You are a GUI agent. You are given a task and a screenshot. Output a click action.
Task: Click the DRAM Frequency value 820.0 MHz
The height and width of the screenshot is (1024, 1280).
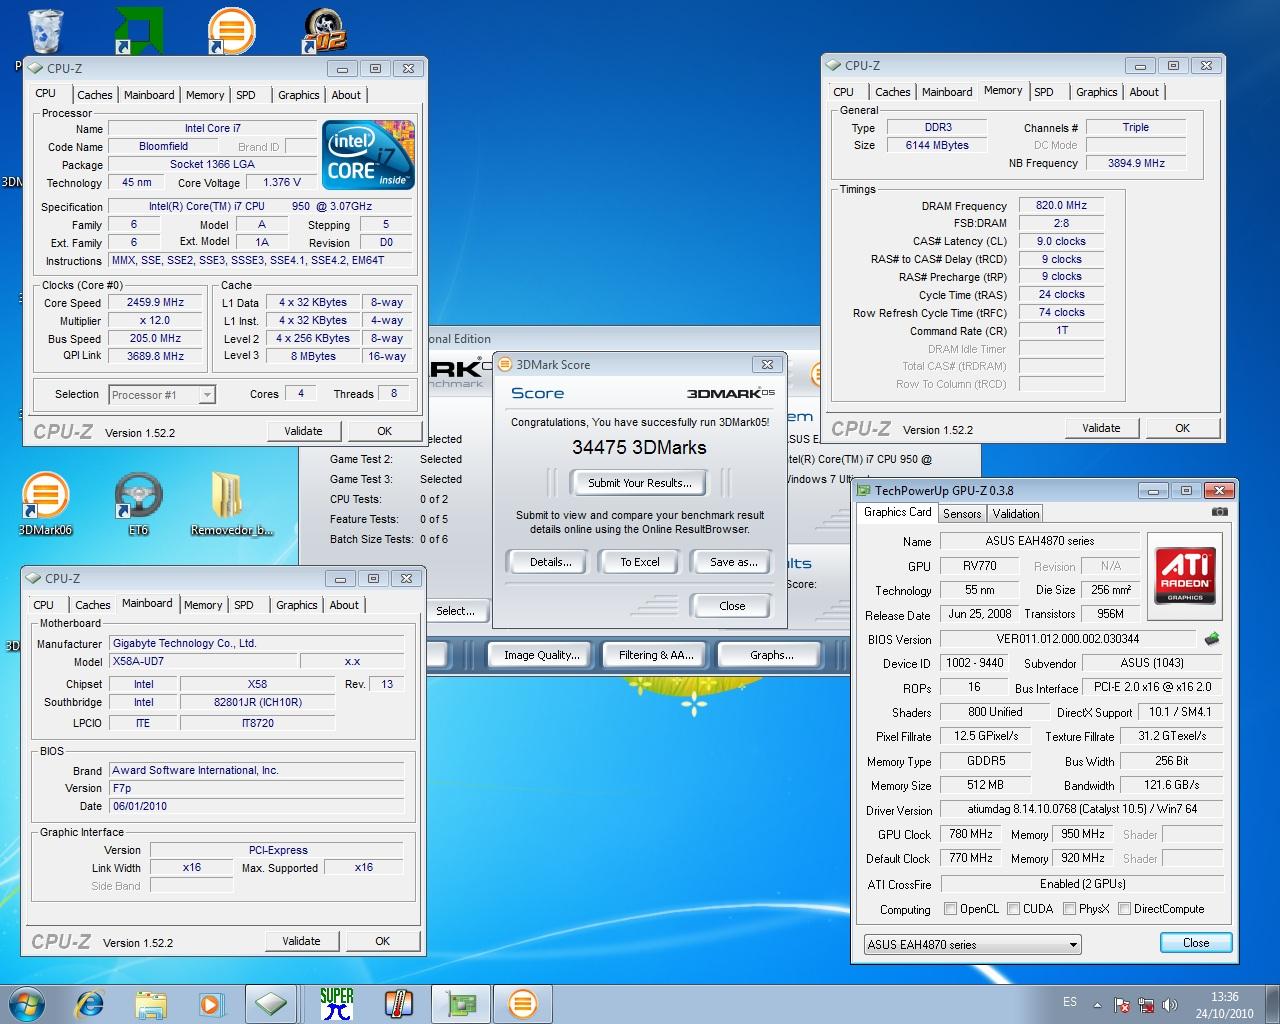tap(1061, 205)
